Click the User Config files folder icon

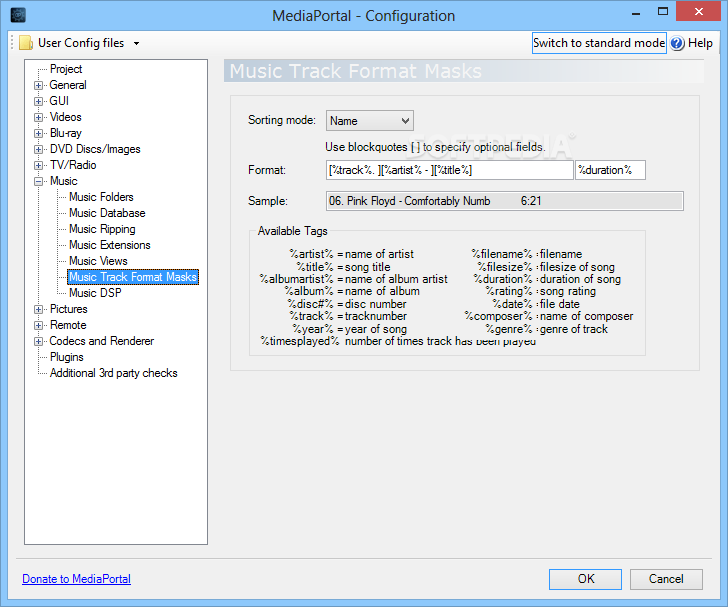tap(26, 43)
